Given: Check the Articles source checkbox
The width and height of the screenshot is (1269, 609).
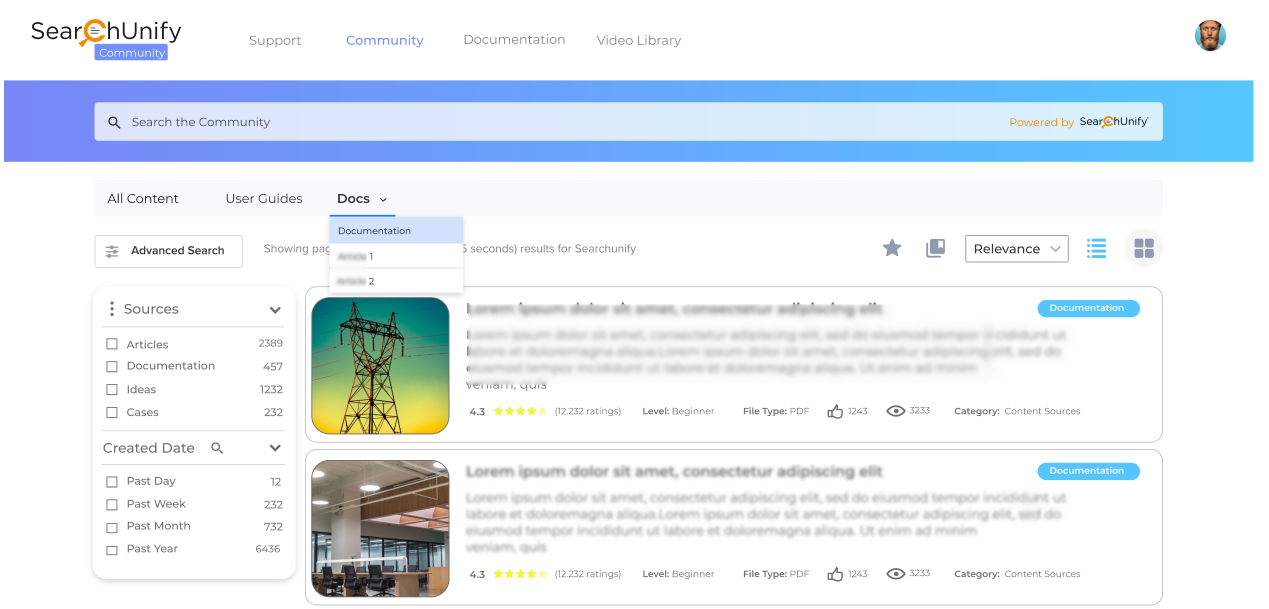Looking at the screenshot, I should coord(112,344).
